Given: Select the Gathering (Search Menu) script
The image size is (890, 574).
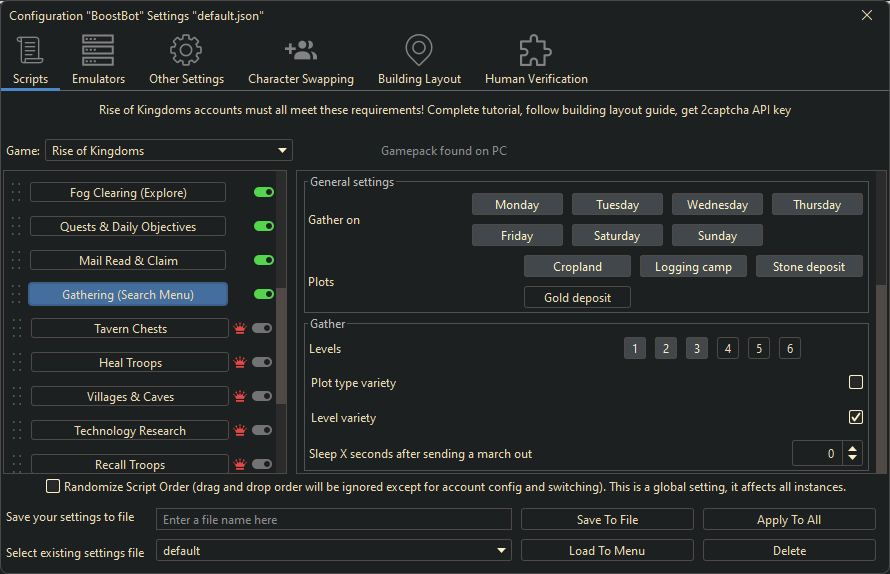Looking at the screenshot, I should pyautogui.click(x=128, y=295).
